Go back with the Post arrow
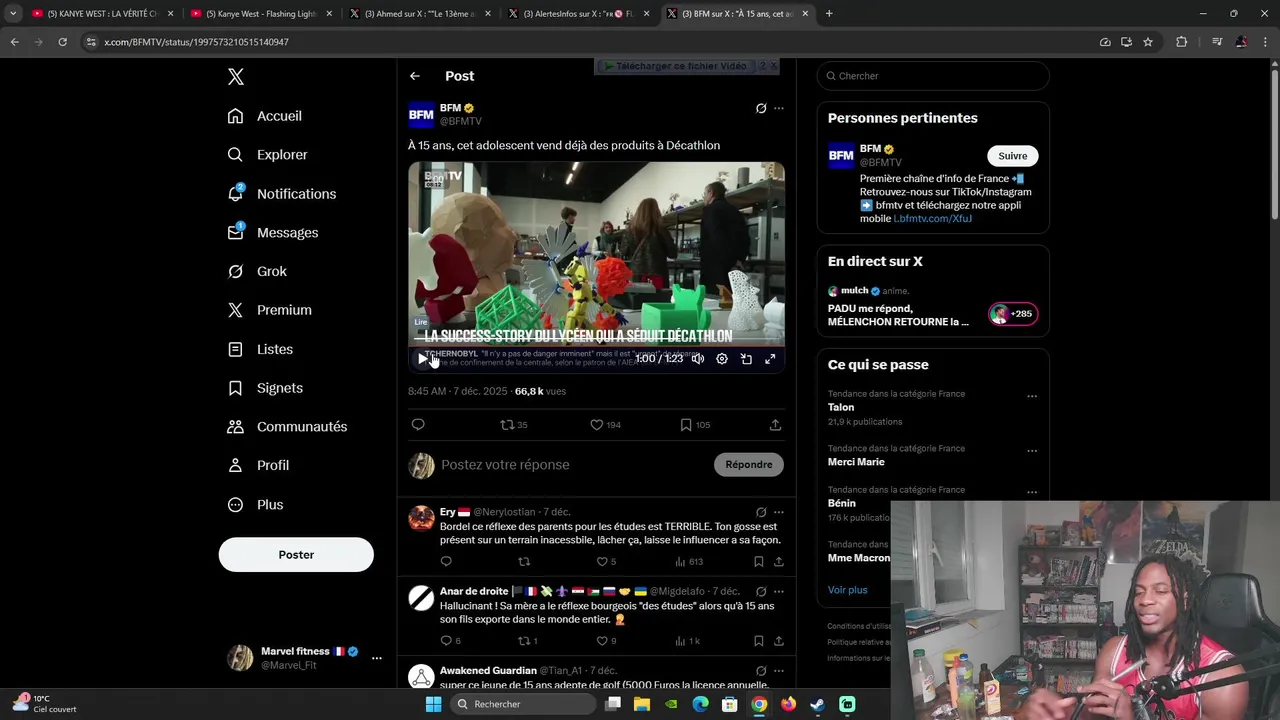This screenshot has height=720, width=1280. pos(415,76)
